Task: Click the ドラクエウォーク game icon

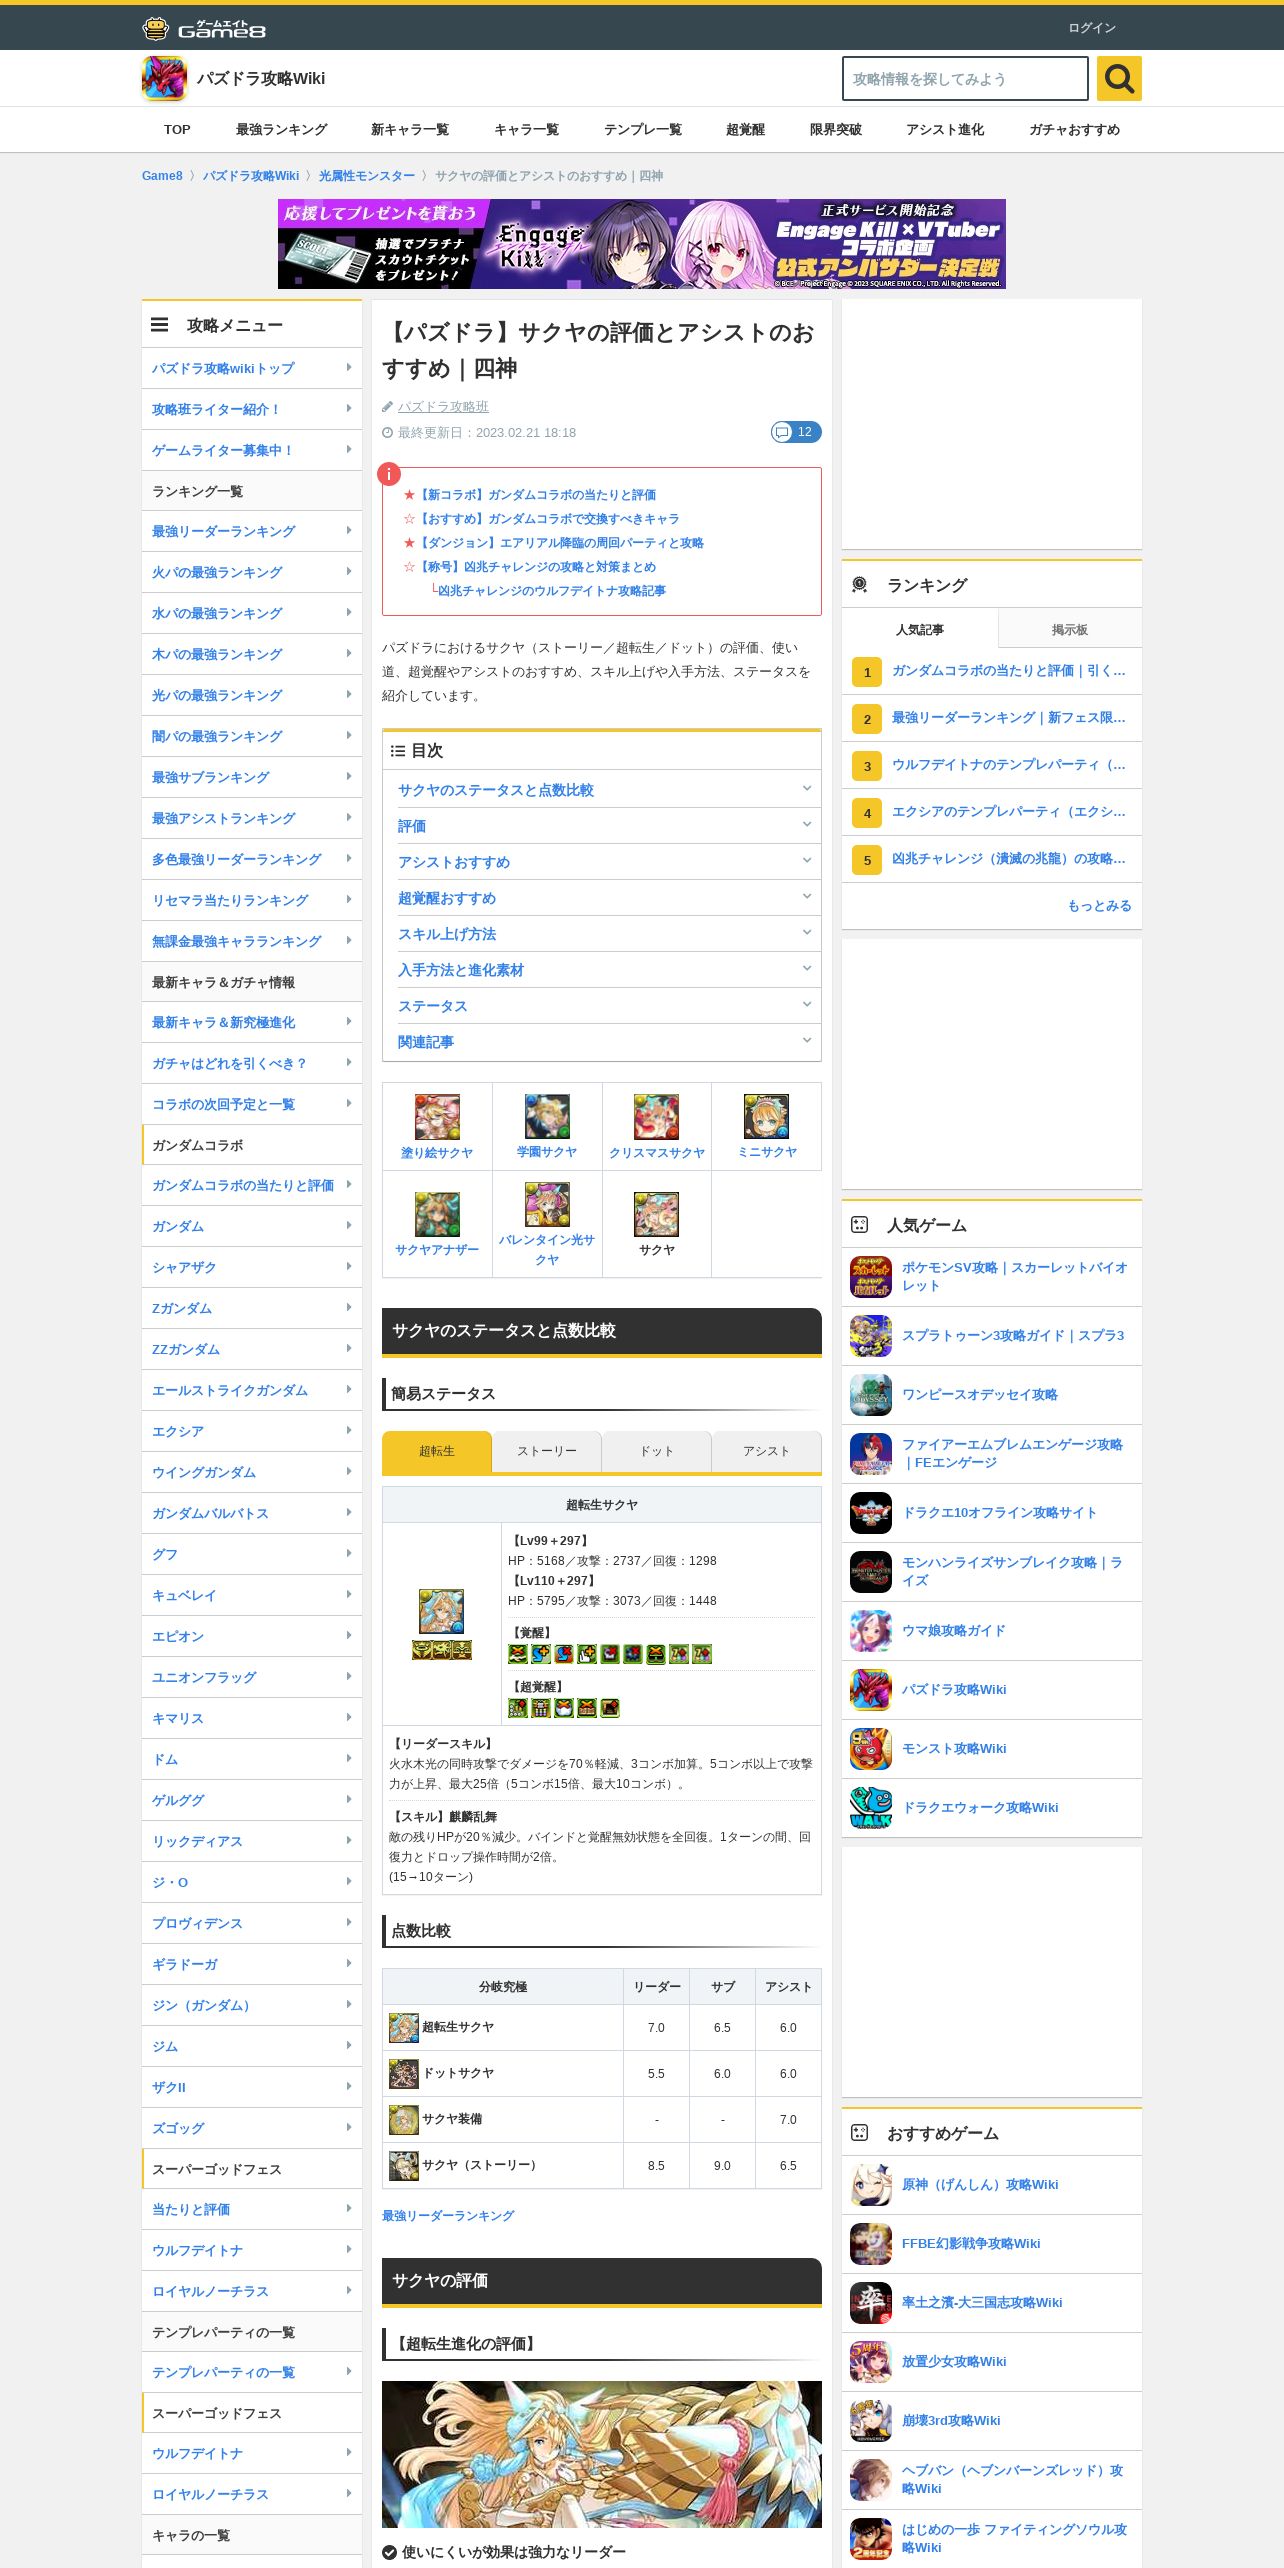Action: [871, 1808]
